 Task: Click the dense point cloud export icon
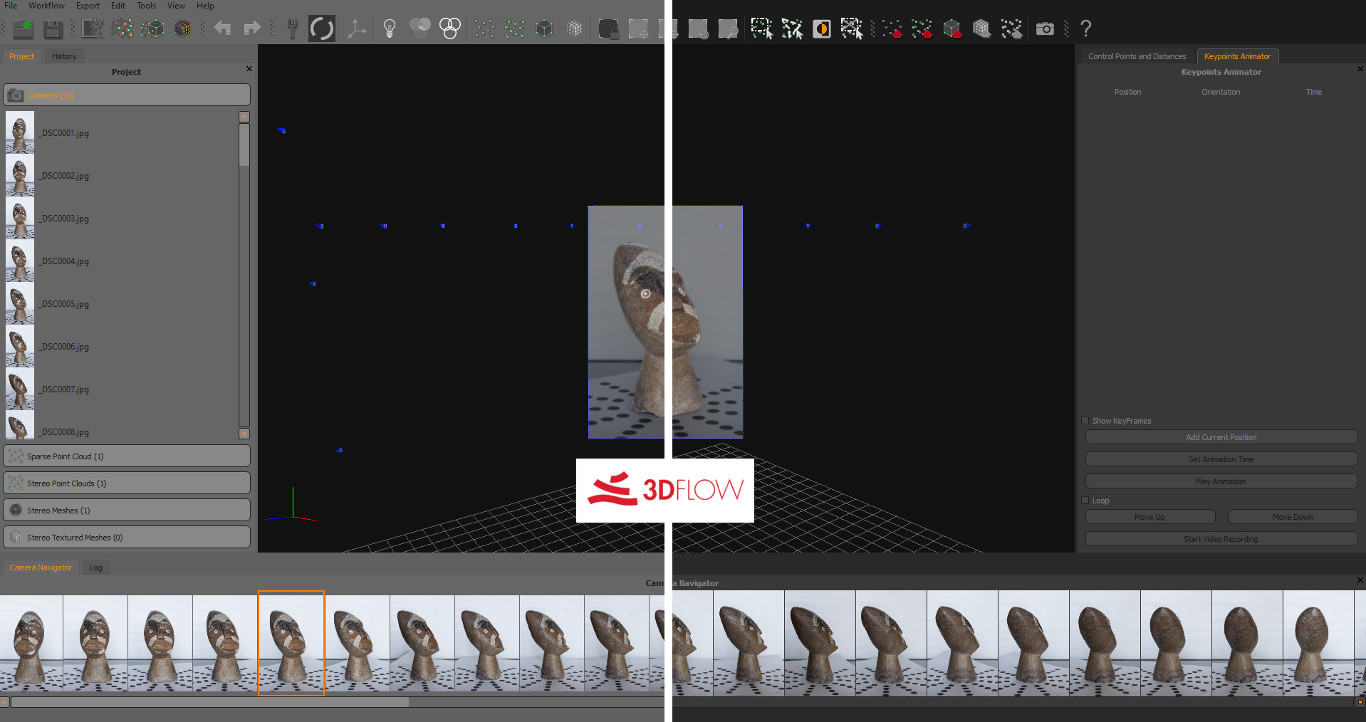[x=922, y=29]
